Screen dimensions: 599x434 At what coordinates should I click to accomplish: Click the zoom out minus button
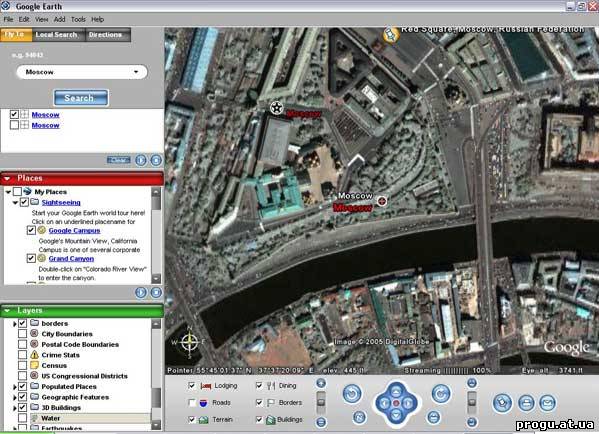[x=321, y=422]
